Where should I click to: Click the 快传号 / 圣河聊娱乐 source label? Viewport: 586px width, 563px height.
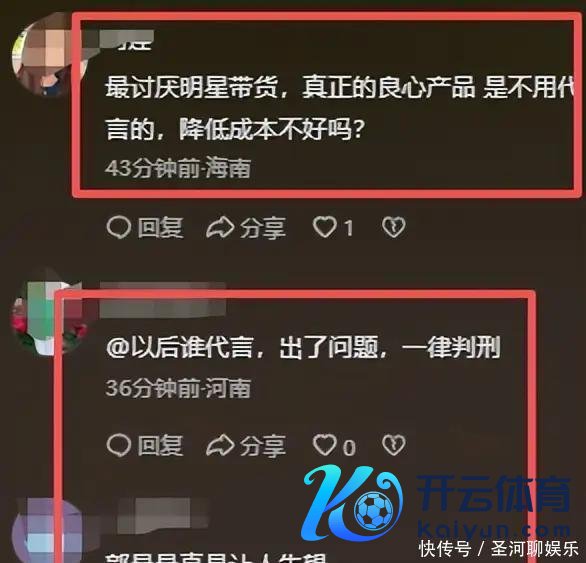[499, 549]
